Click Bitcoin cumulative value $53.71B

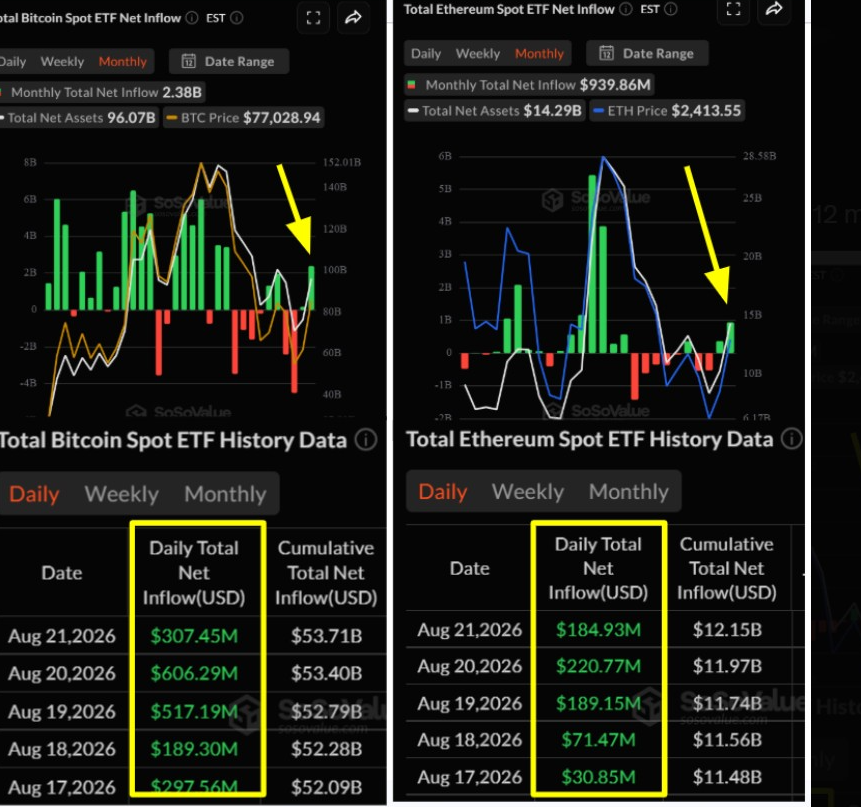[x=326, y=636]
